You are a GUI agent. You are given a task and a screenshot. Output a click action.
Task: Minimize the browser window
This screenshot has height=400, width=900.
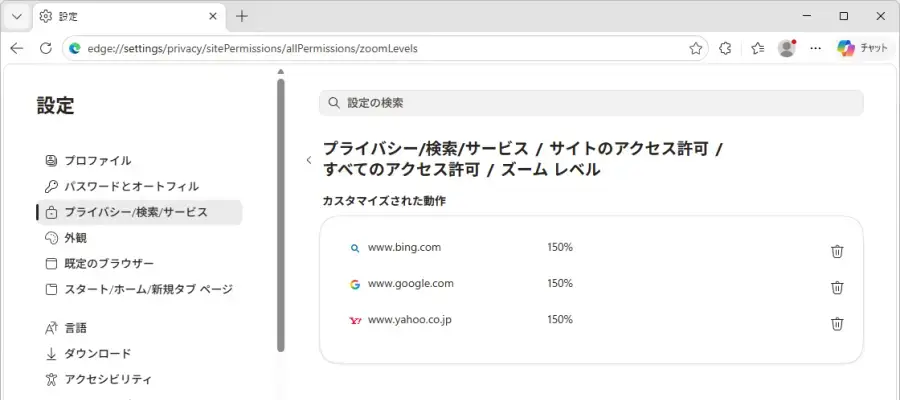807,17
